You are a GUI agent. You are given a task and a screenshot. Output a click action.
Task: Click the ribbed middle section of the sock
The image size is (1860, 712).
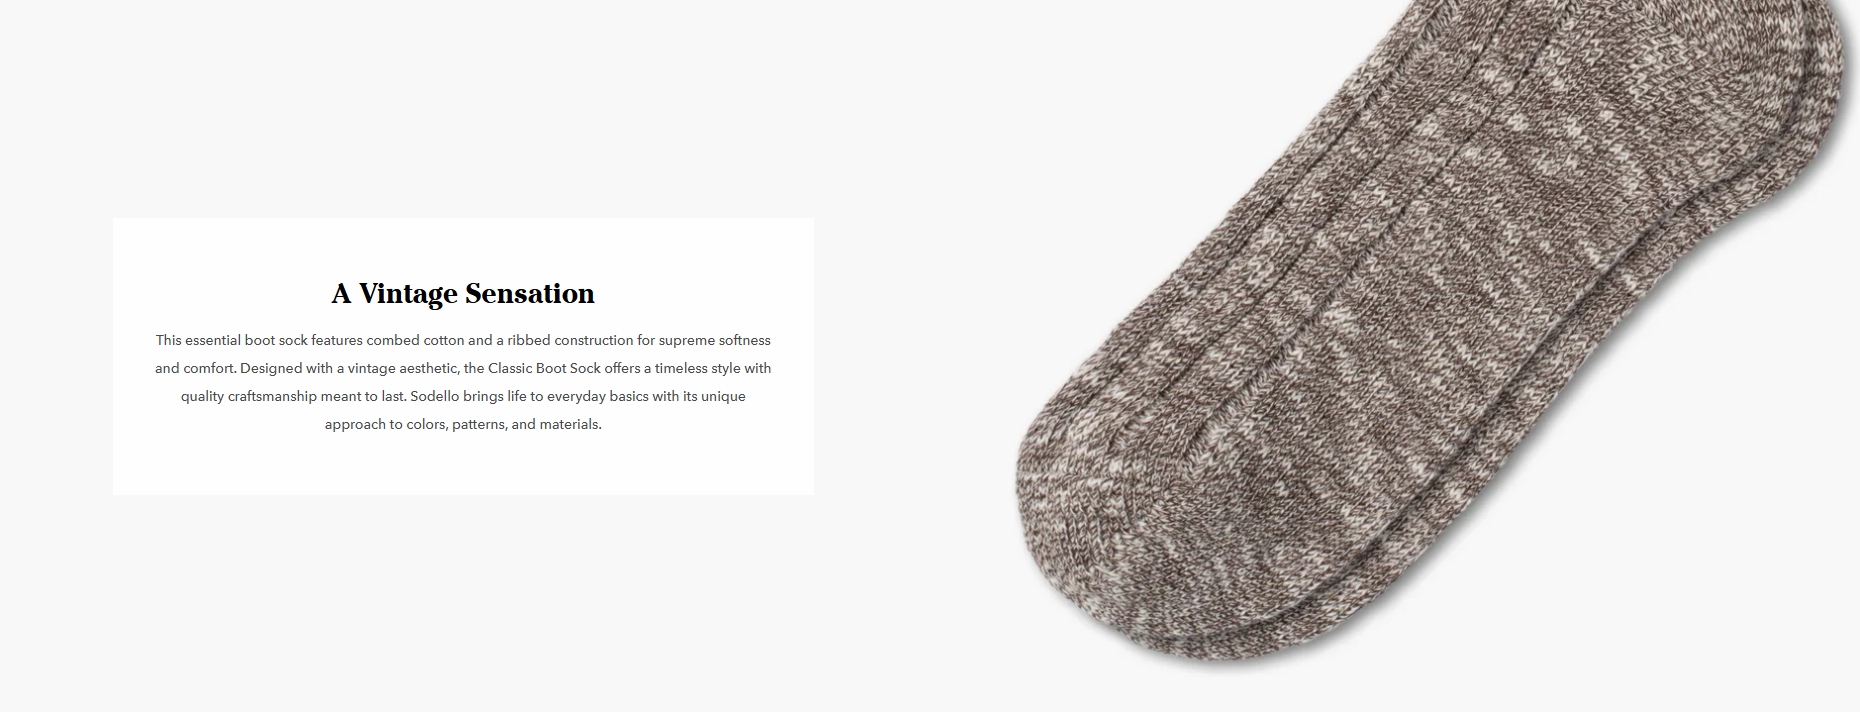pos(1450,300)
